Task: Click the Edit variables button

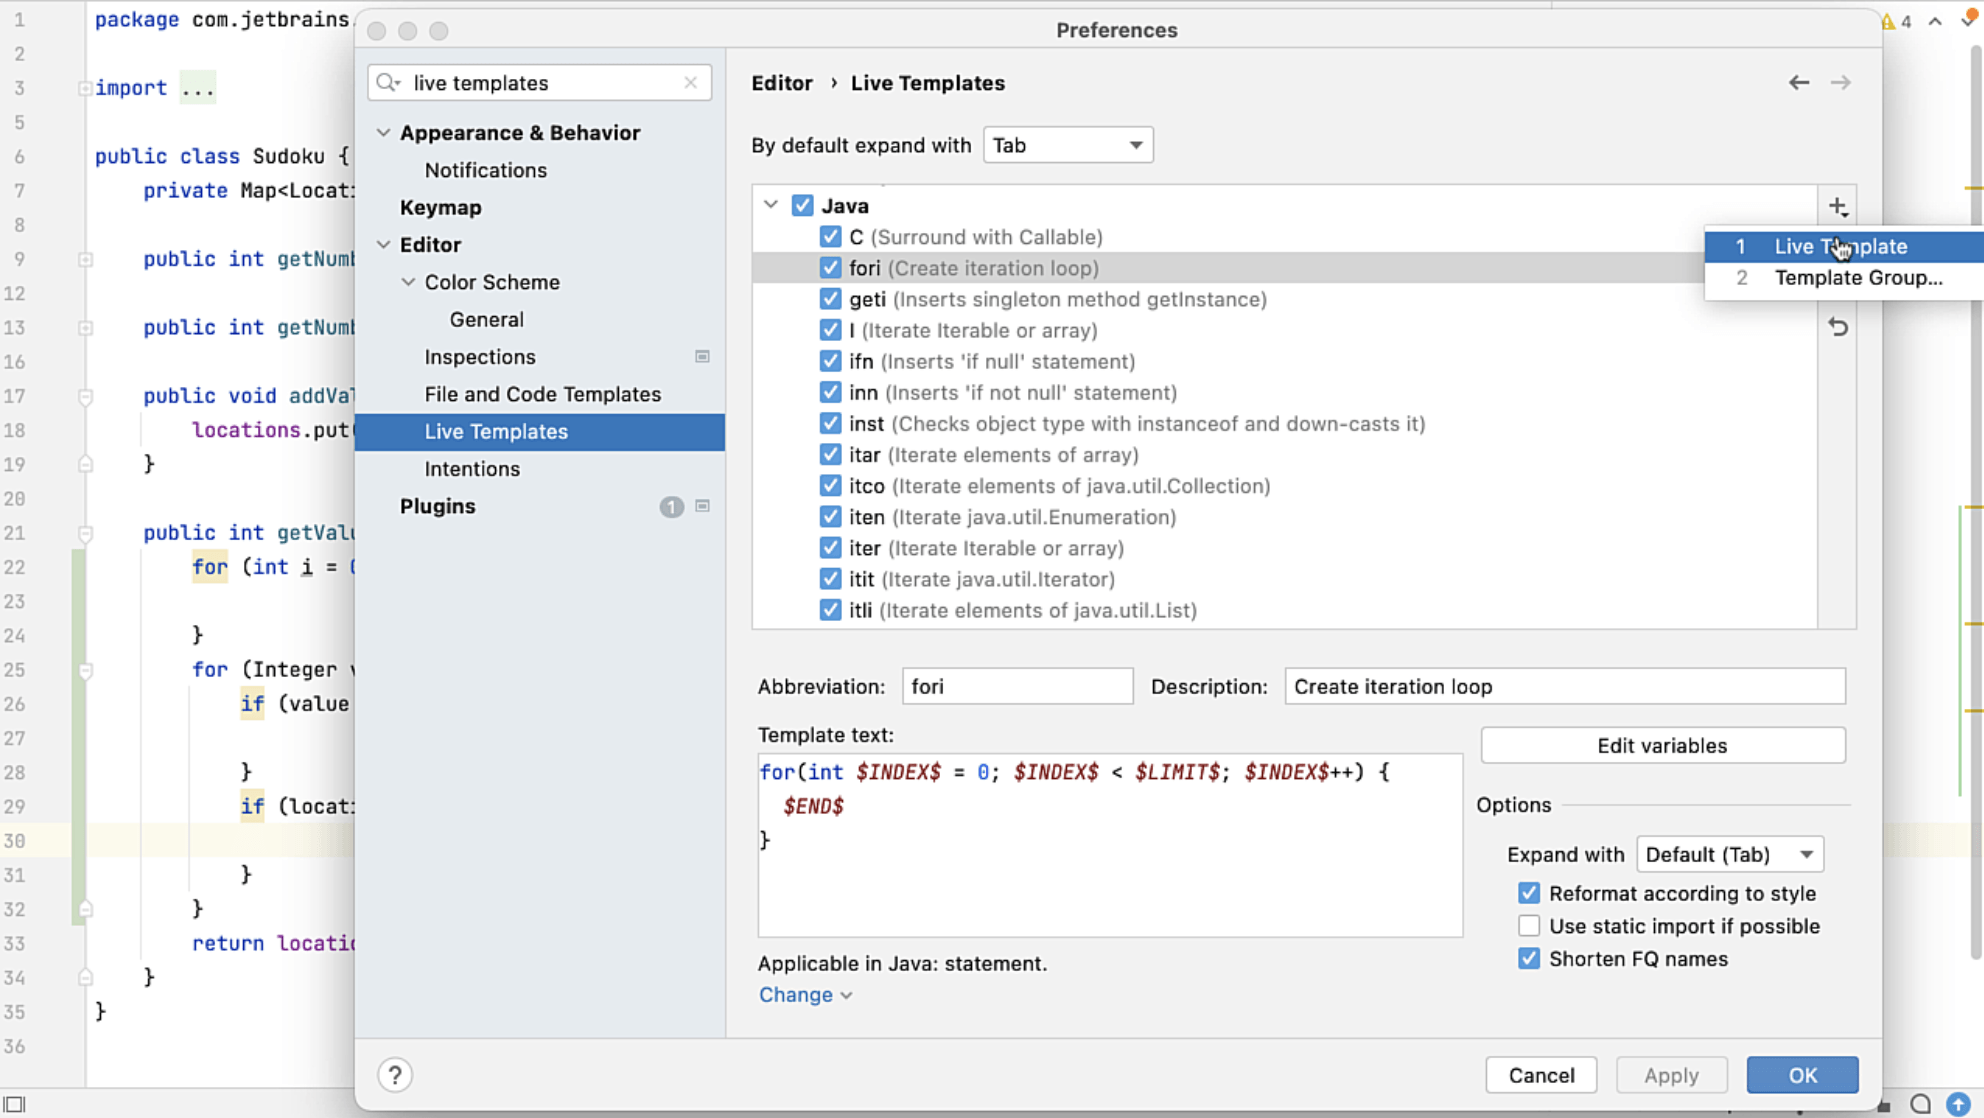Action: (x=1662, y=745)
